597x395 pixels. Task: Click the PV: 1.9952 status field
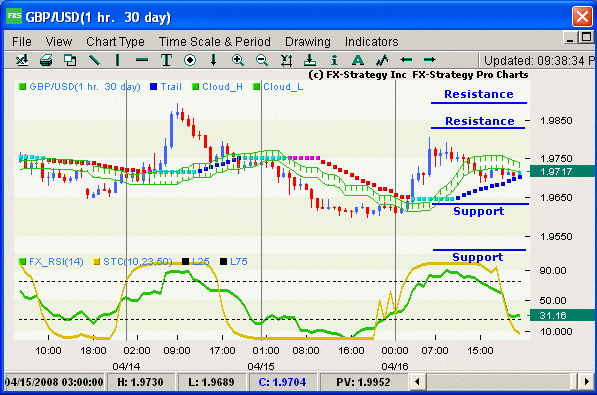click(x=363, y=382)
